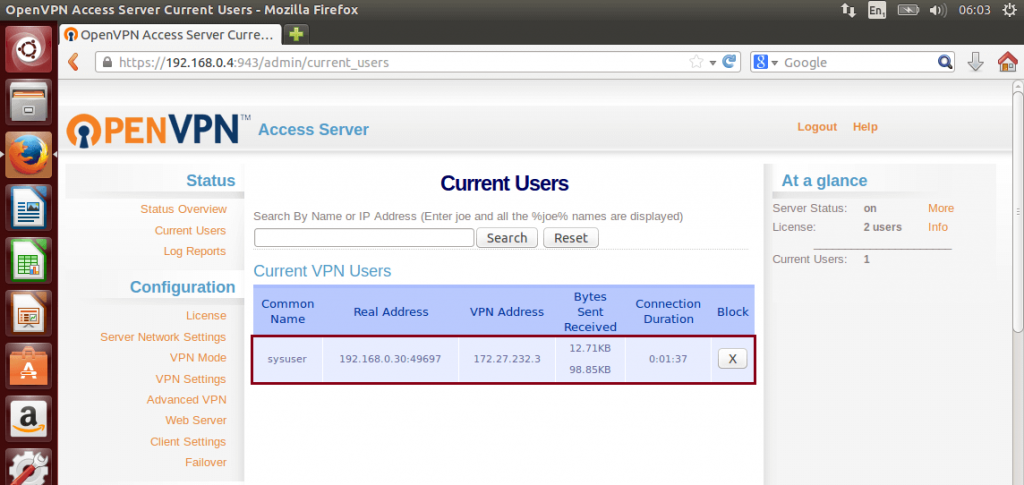Open Advanced VPN link

(x=186, y=399)
